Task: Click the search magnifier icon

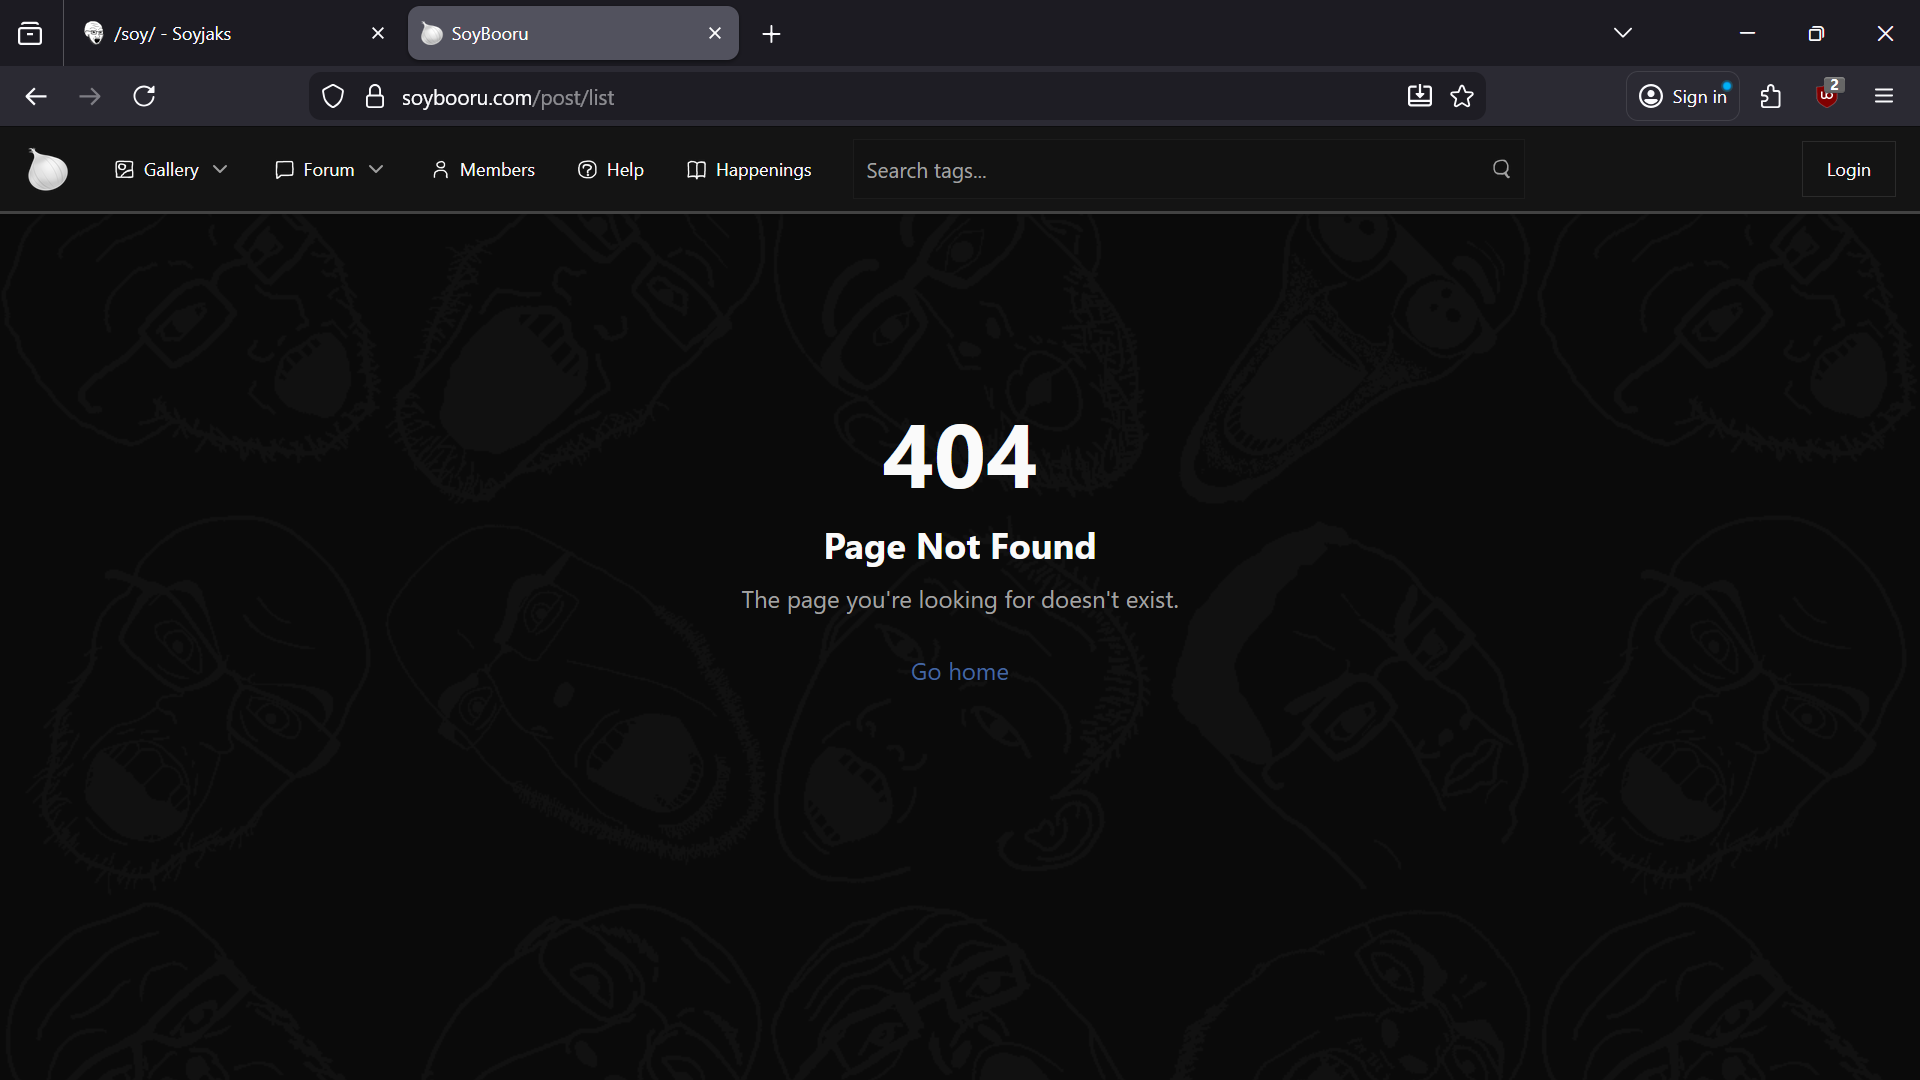Action: [x=1501, y=169]
